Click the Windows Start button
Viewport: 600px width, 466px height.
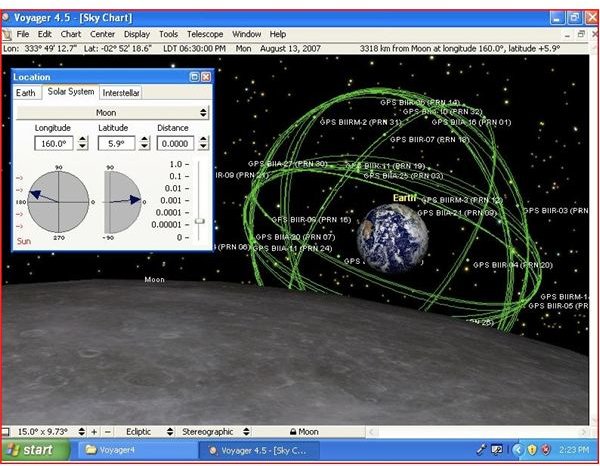[36, 450]
